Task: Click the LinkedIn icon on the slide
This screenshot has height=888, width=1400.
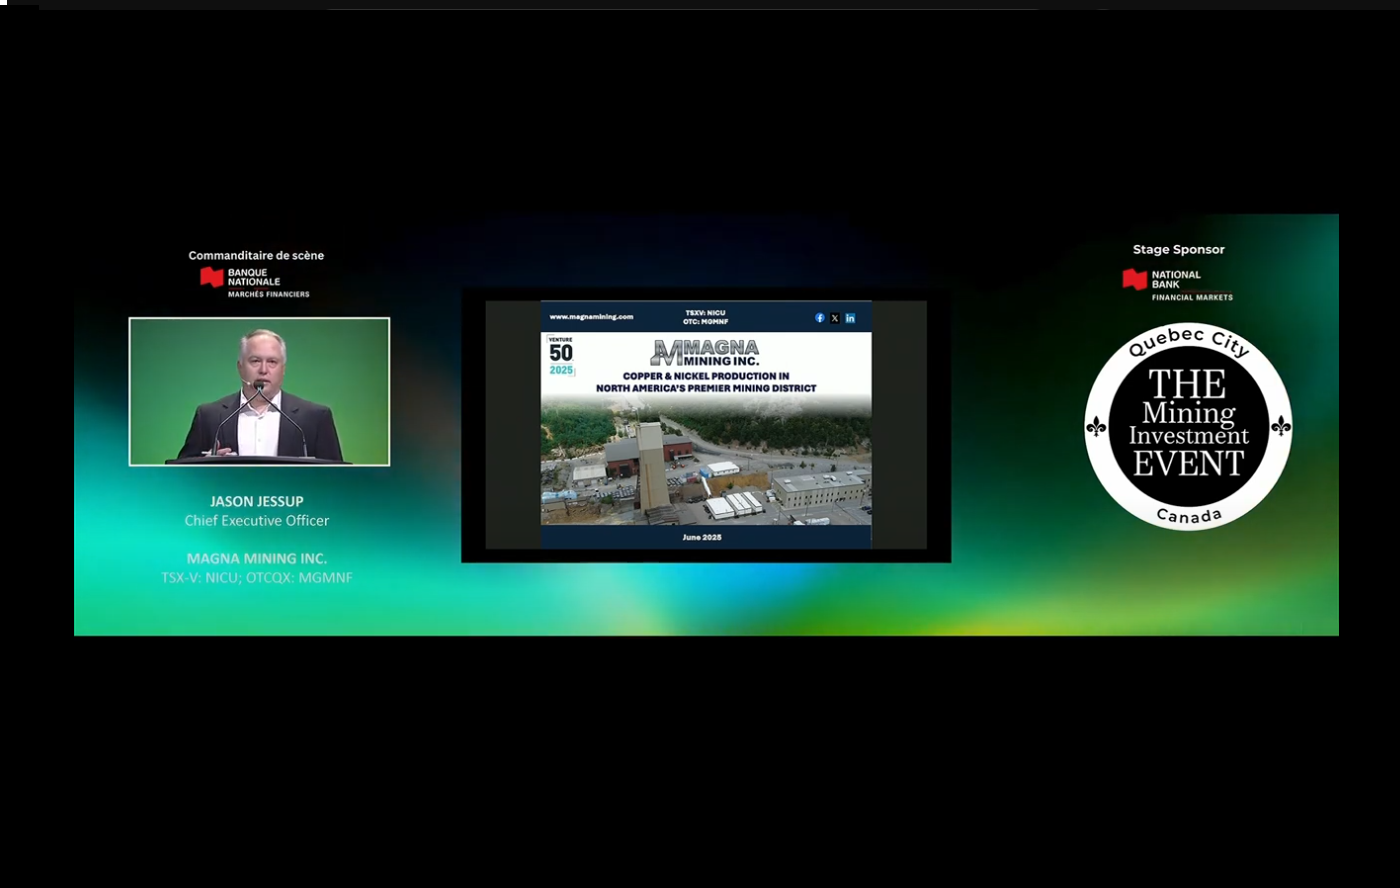Action: click(850, 318)
